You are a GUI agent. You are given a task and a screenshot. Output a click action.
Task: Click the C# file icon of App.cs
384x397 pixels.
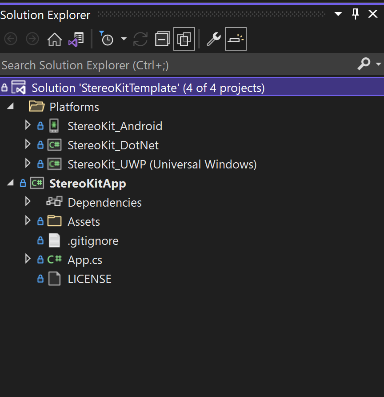(54, 259)
